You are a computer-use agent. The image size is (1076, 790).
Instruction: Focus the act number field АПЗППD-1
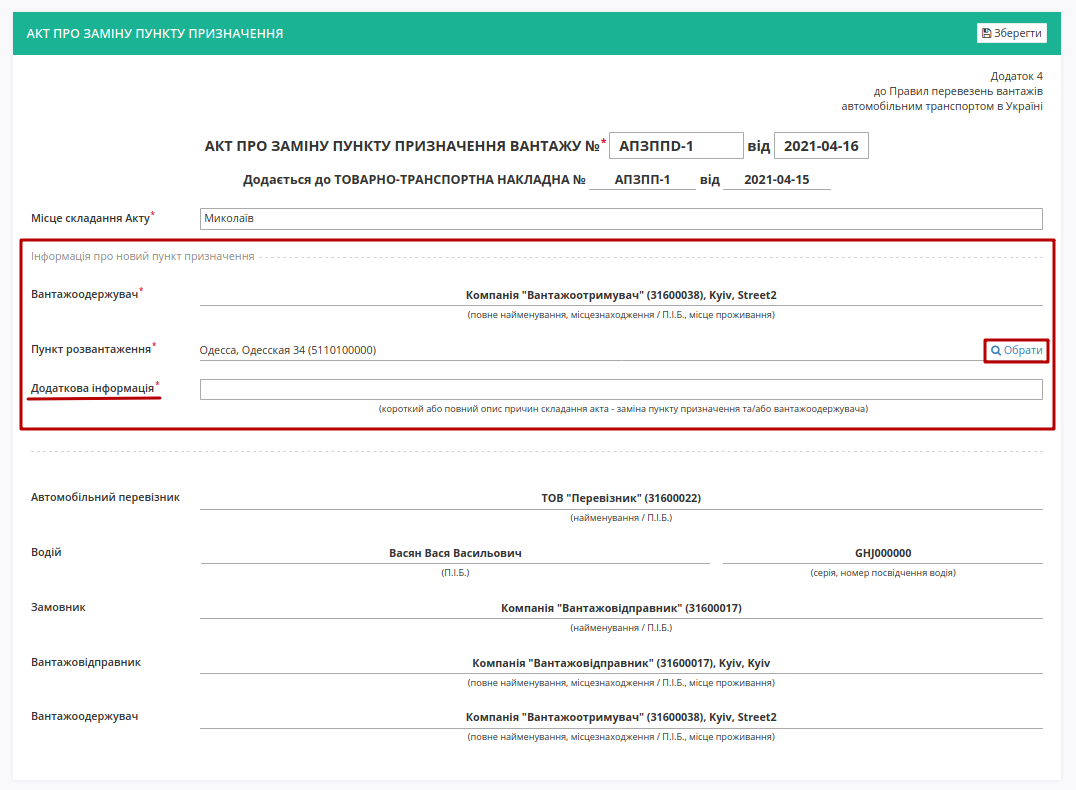click(676, 146)
